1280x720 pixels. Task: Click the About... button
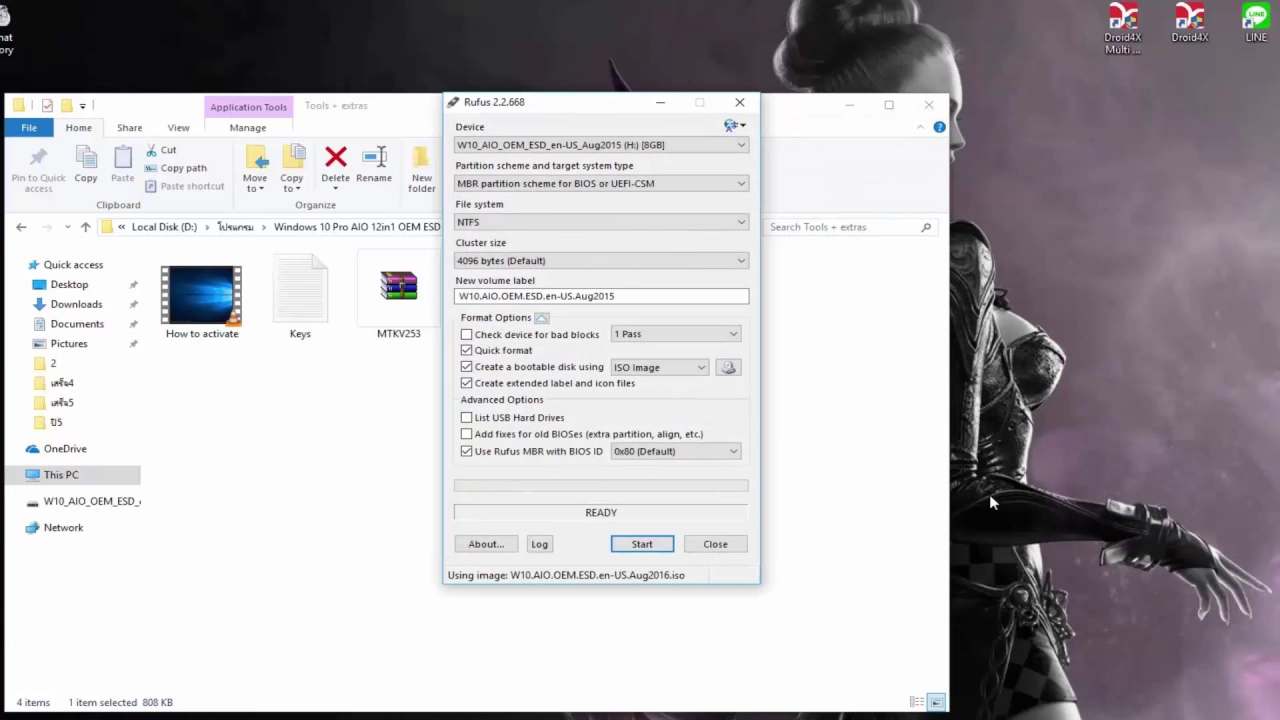486,544
